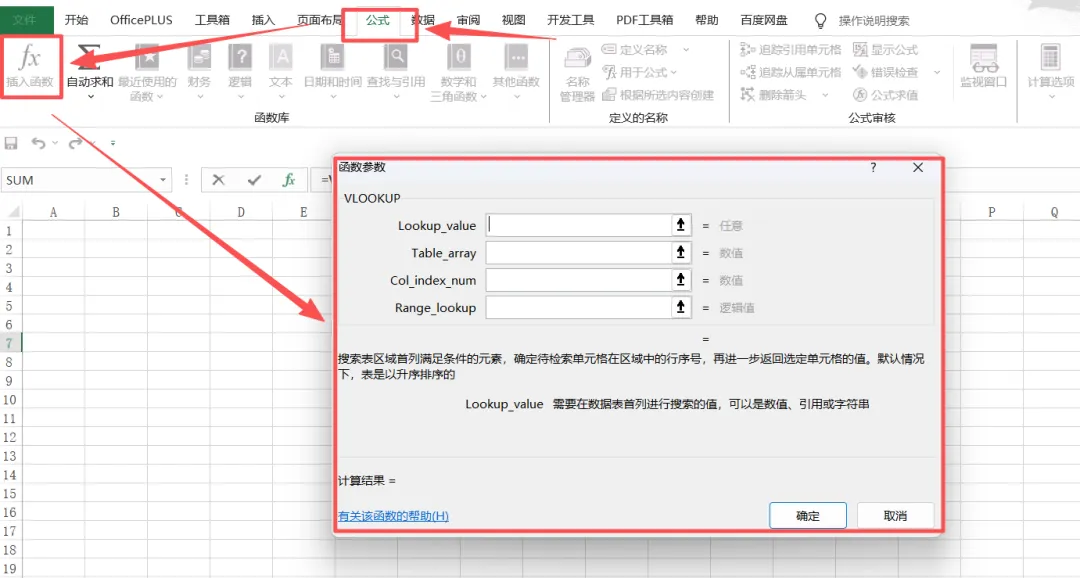The height and width of the screenshot is (578, 1080).
Task: Open the help link for this function
Action: (x=393, y=516)
